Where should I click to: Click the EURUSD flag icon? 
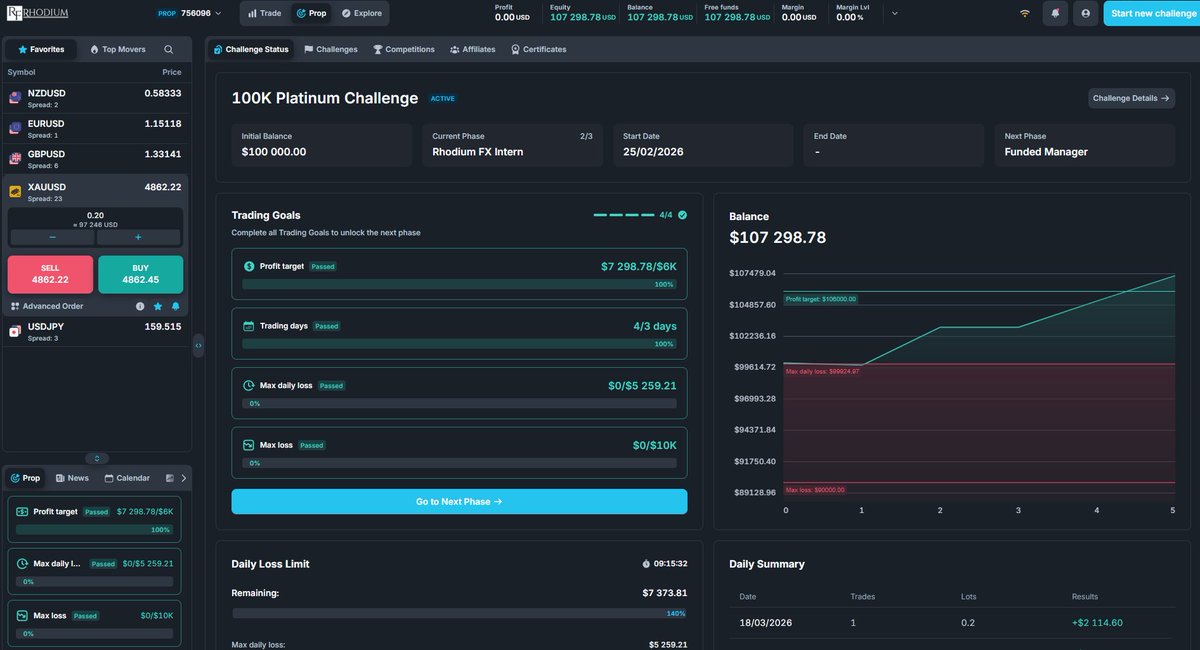15,128
